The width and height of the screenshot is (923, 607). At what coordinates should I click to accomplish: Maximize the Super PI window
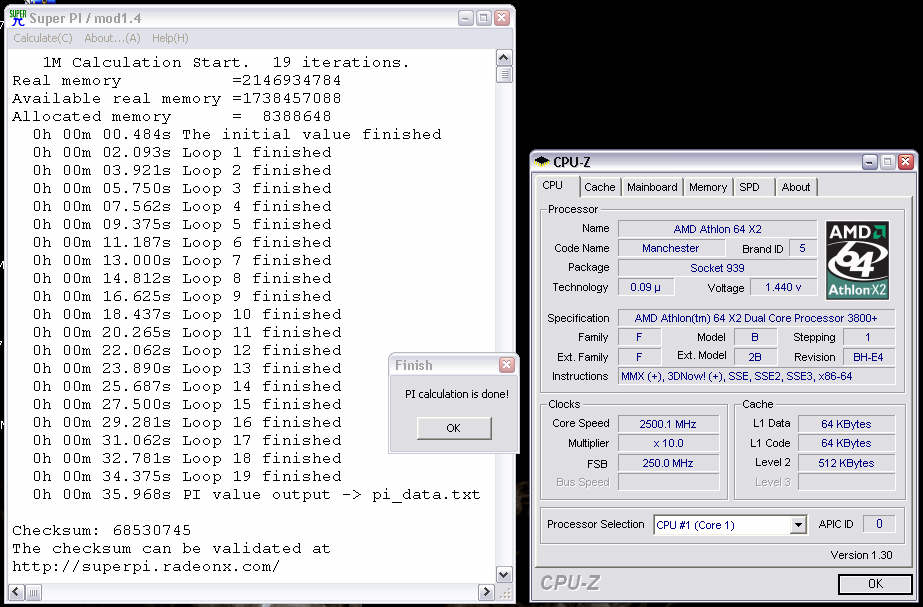(x=484, y=18)
